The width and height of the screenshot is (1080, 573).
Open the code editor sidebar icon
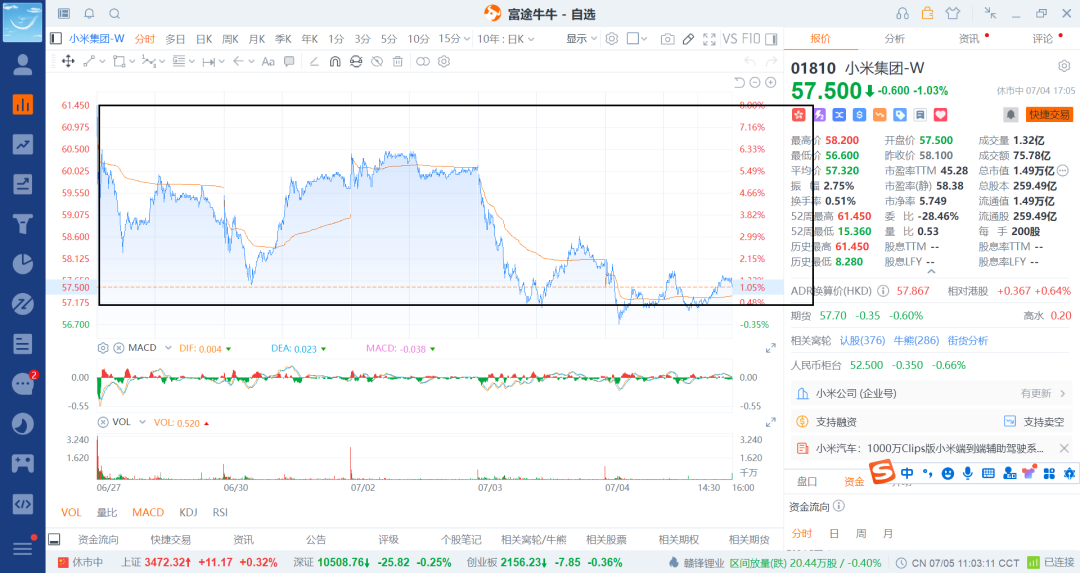tap(23, 503)
